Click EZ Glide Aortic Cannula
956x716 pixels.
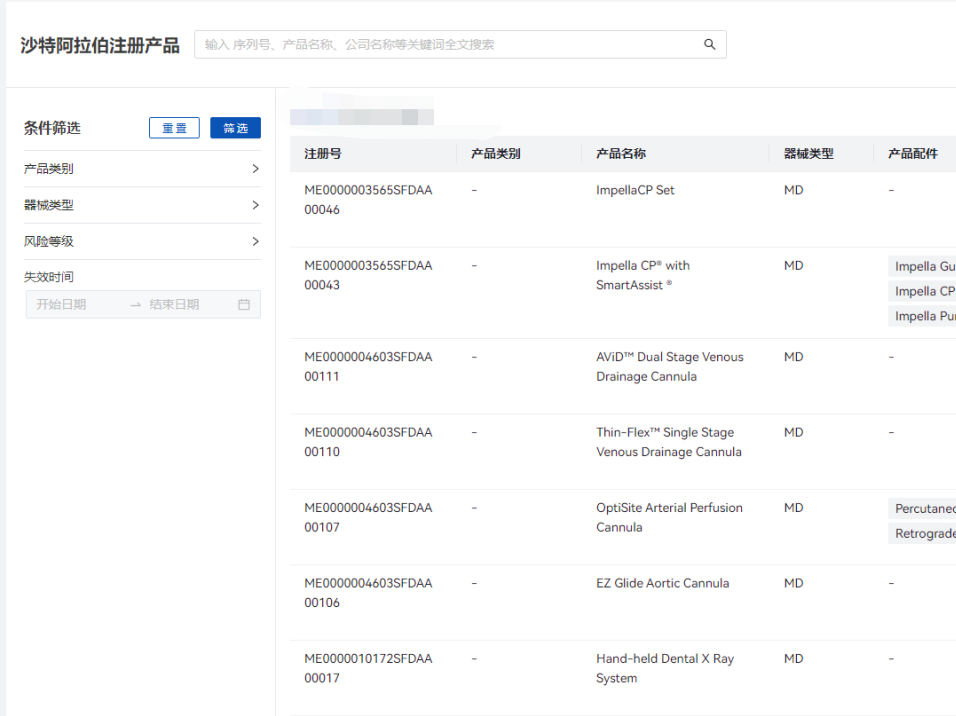[x=663, y=584]
